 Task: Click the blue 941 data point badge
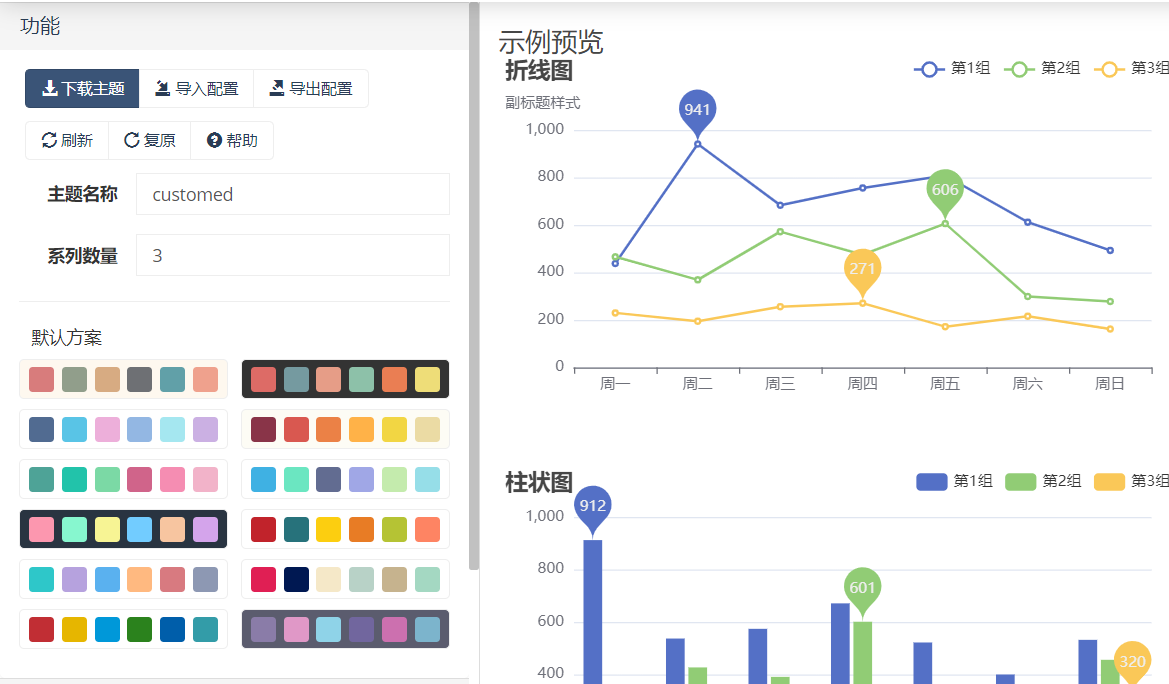point(697,110)
